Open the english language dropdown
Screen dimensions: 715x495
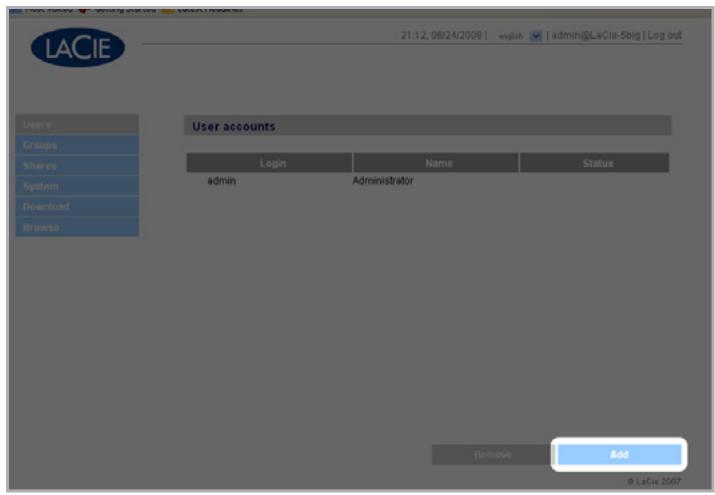536,36
